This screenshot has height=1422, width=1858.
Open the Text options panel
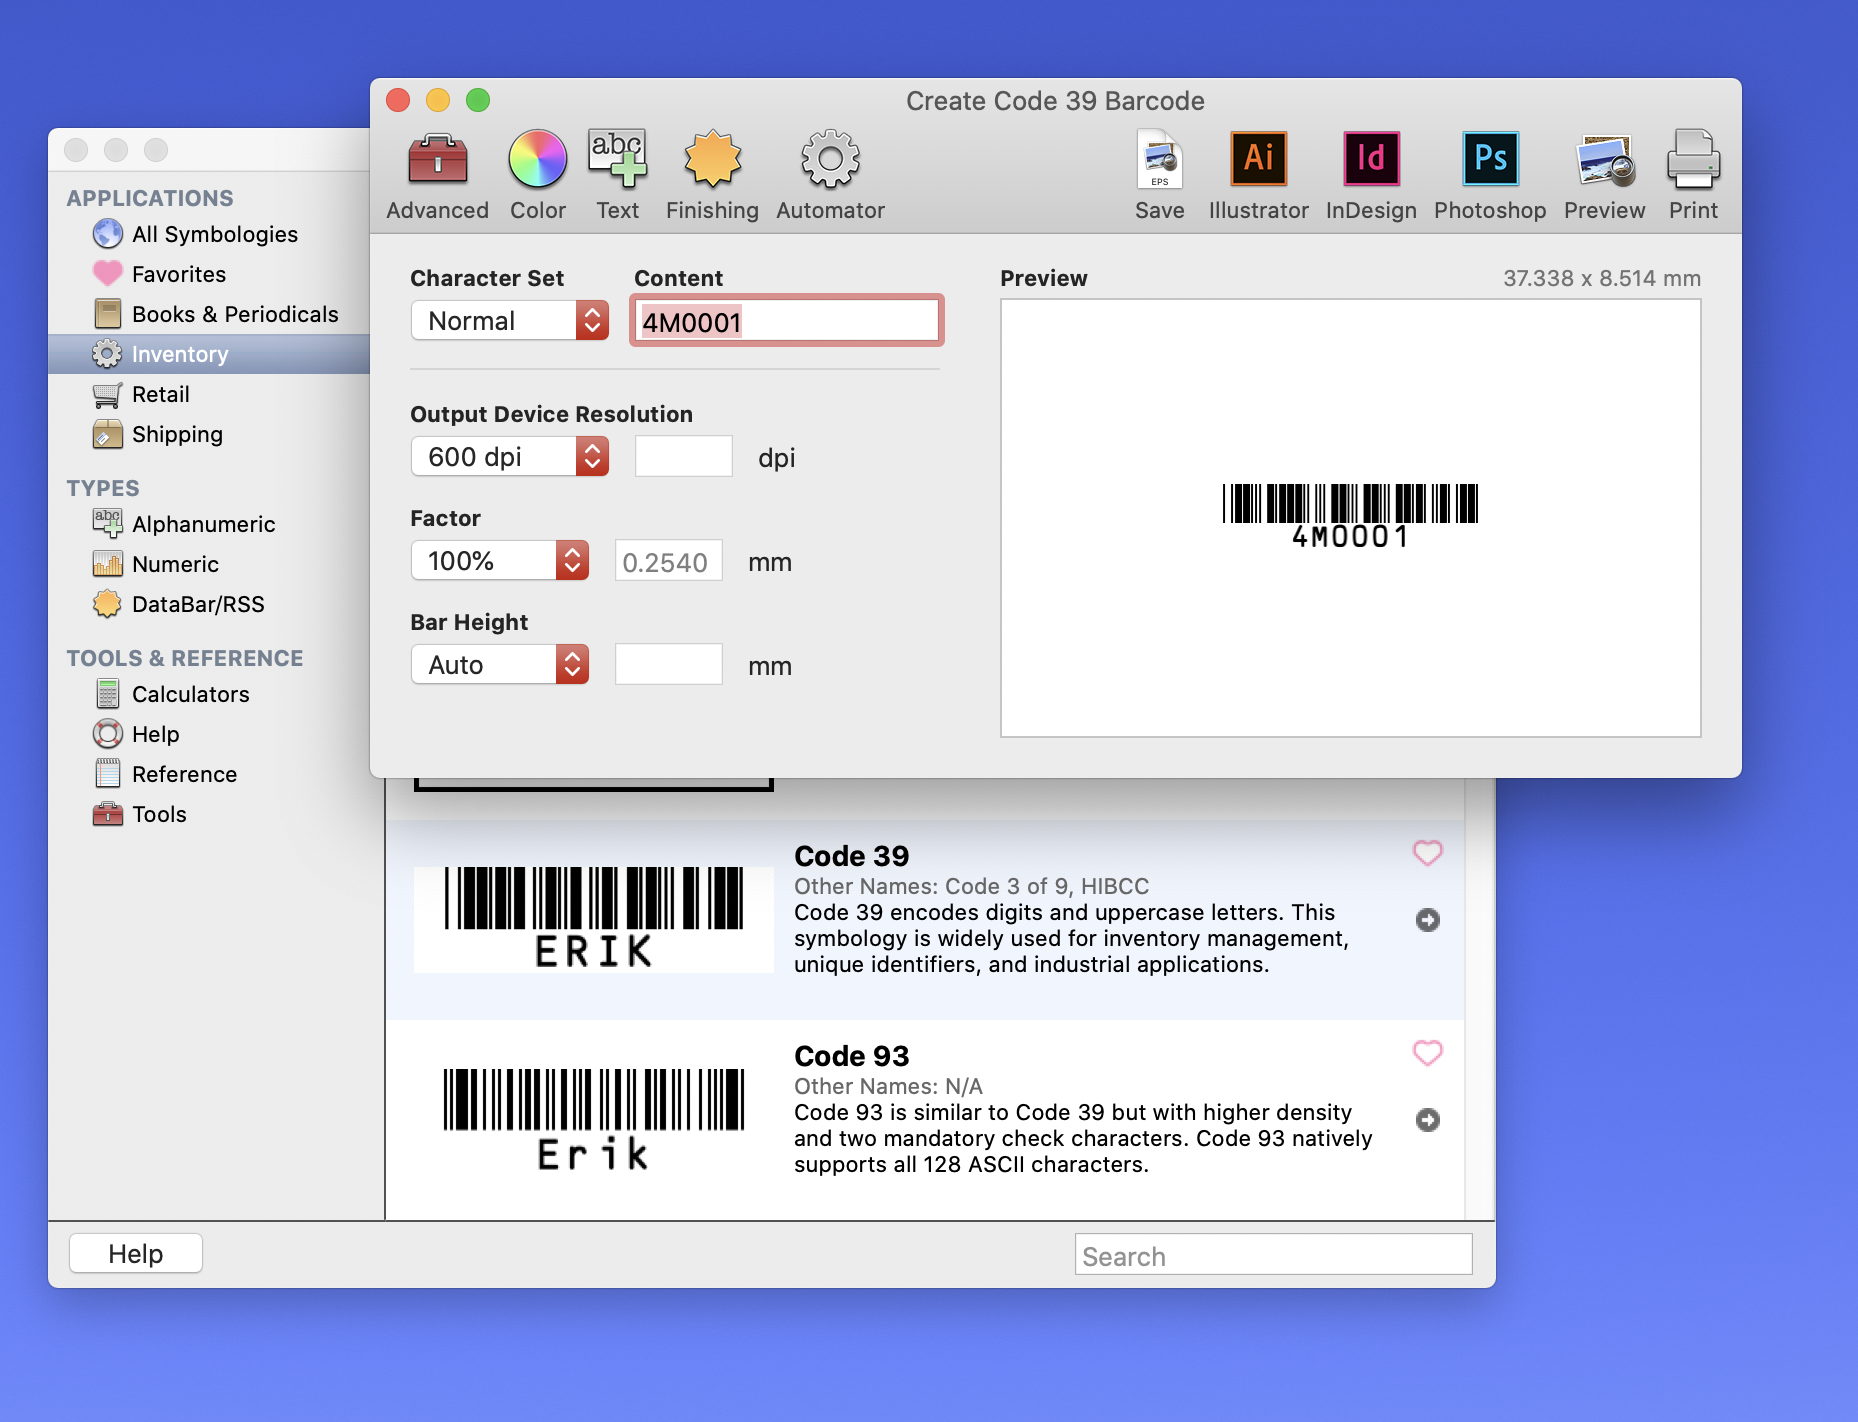point(617,176)
